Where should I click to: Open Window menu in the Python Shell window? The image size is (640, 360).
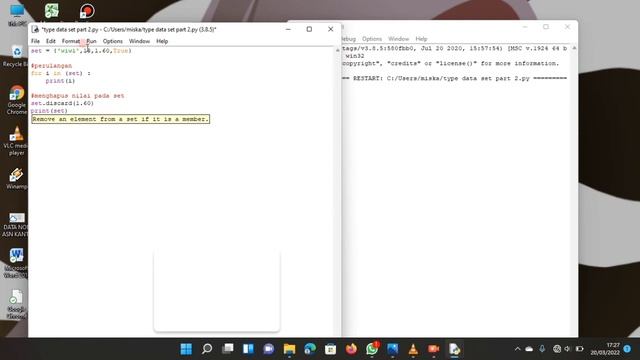pyautogui.click(x=398, y=39)
